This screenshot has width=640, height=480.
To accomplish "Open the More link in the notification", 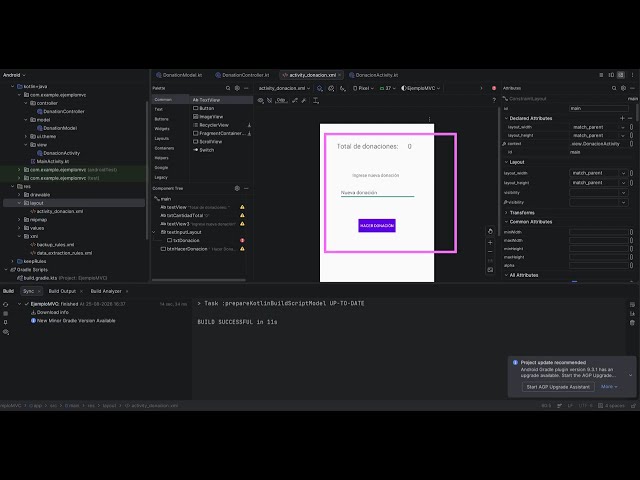I will [x=609, y=387].
